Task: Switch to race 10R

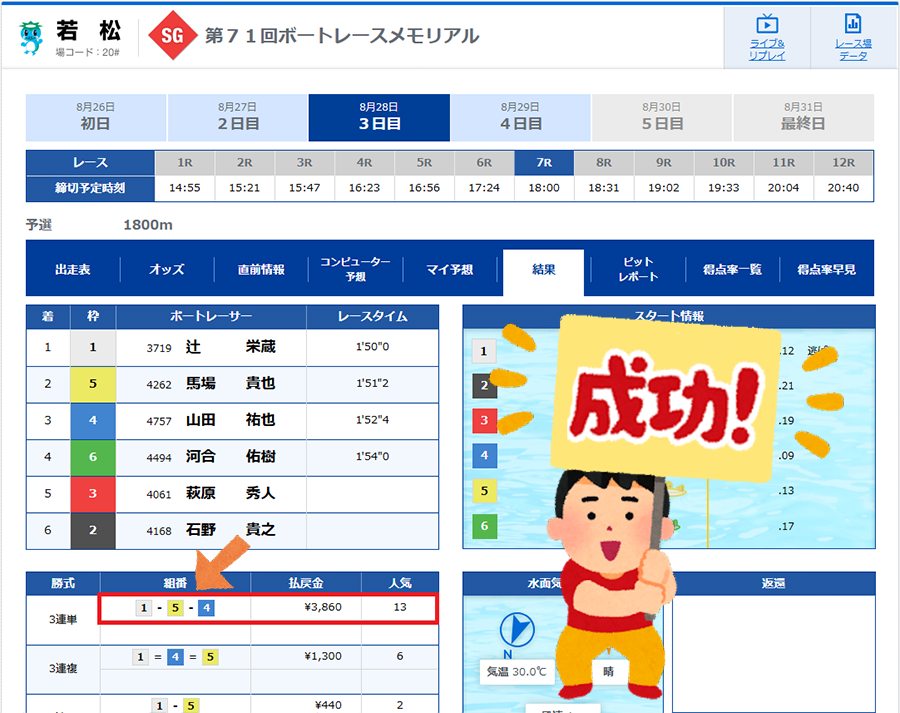Action: point(724,163)
